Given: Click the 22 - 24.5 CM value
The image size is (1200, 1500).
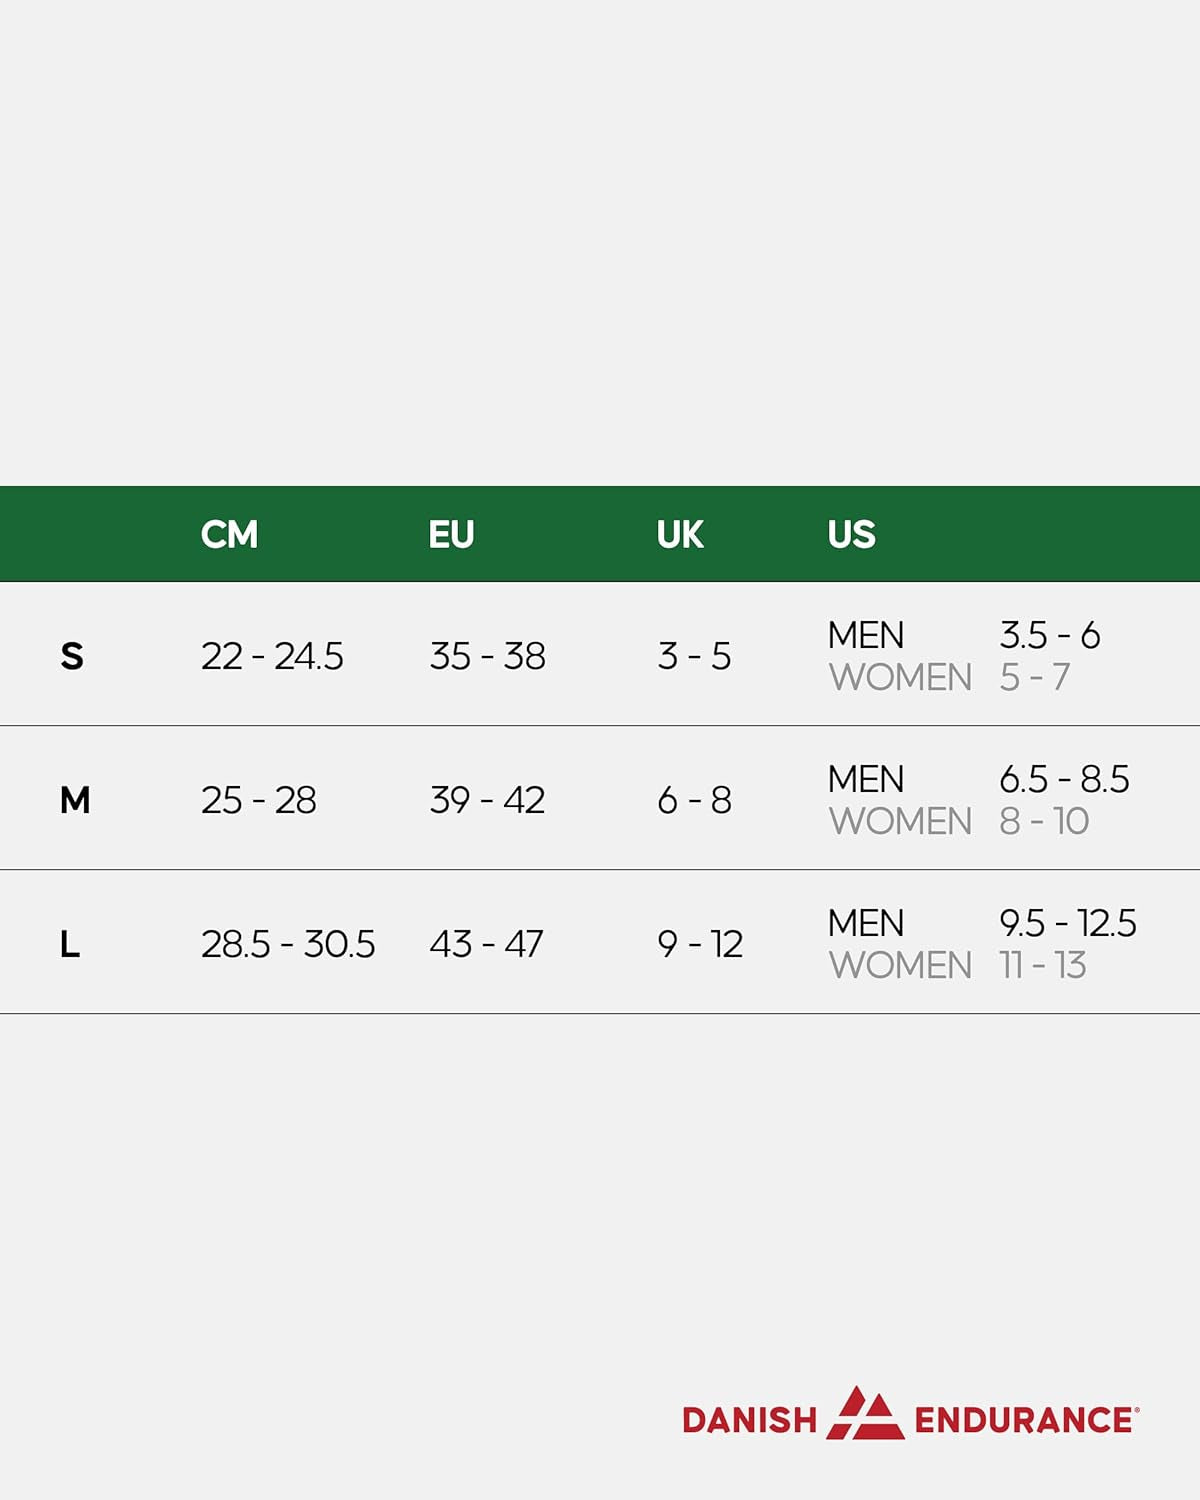Looking at the screenshot, I should pyautogui.click(x=272, y=656).
